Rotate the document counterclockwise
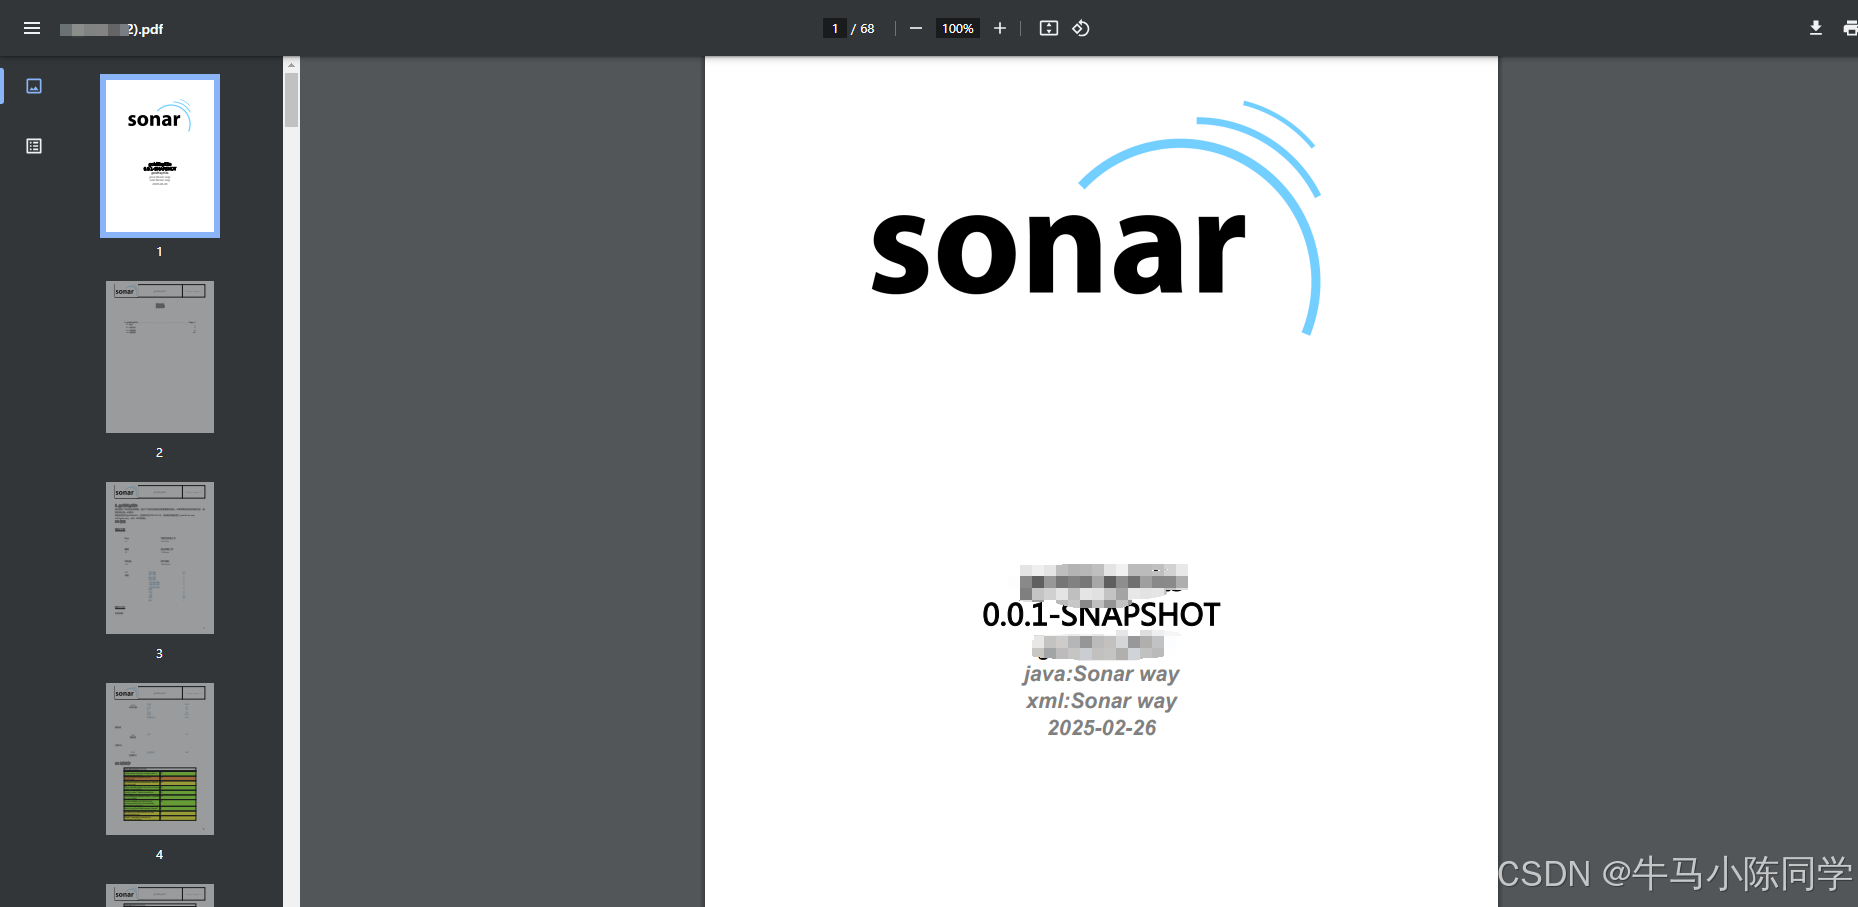This screenshot has width=1858, height=907. tap(1081, 28)
